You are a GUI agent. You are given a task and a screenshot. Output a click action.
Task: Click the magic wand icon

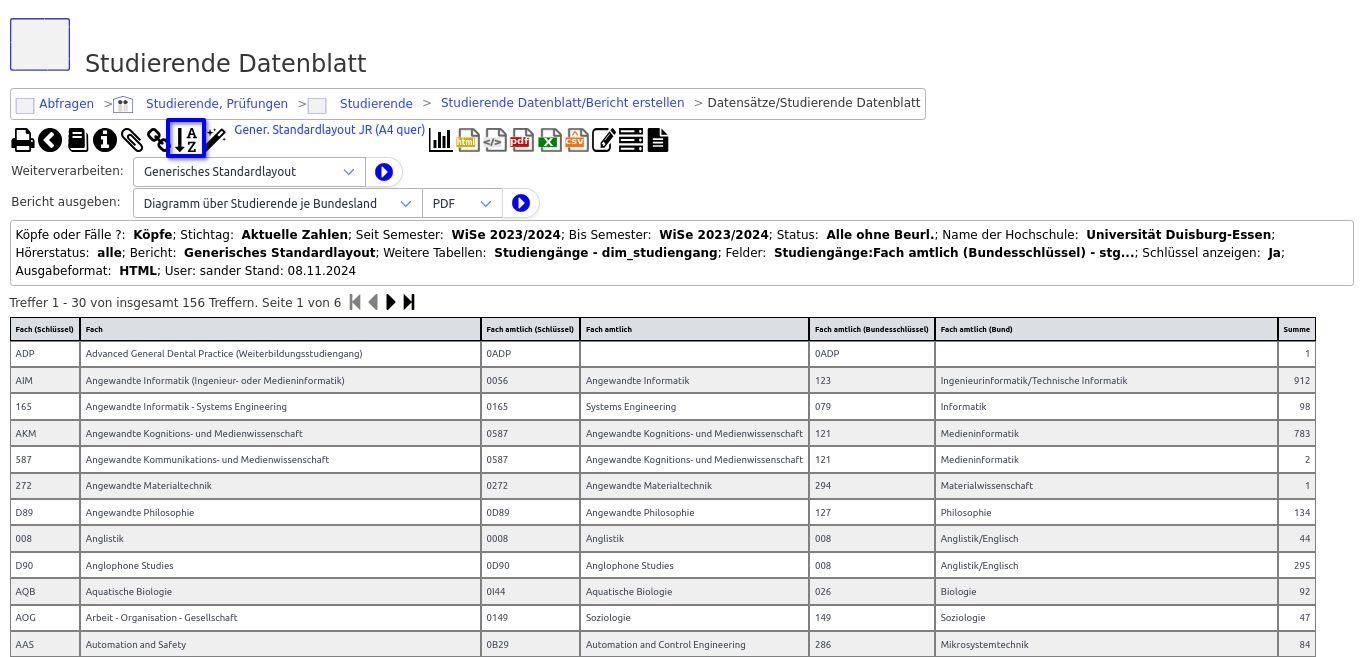[215, 139]
